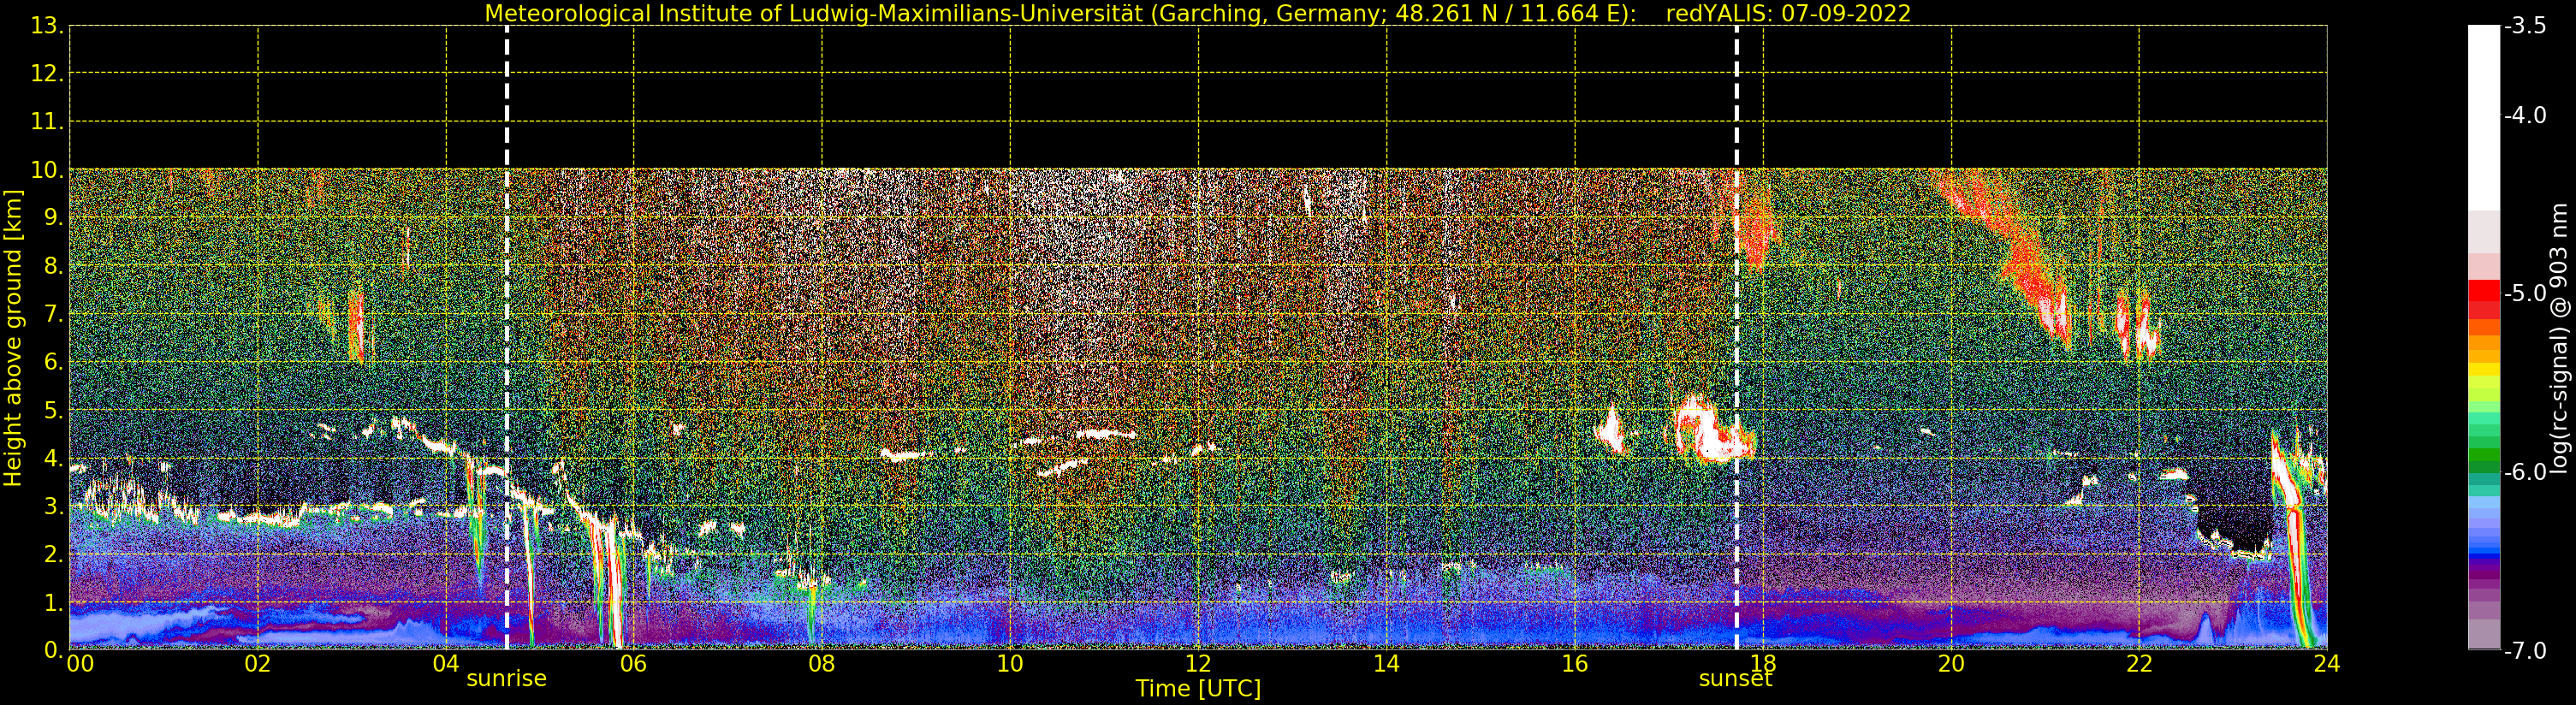The height and width of the screenshot is (705, 2576).
Task: Click the green band near -6.0 on colorbar
Action: tap(2484, 461)
